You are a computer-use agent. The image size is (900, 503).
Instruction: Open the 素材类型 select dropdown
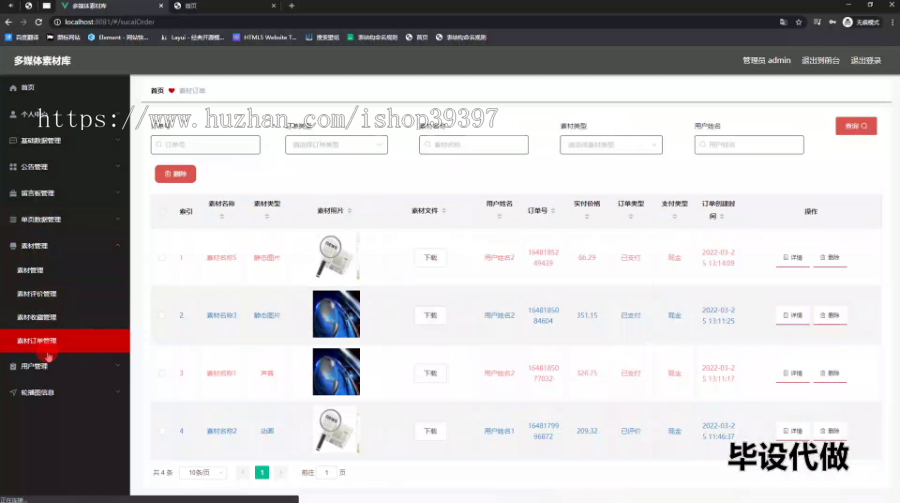[x=611, y=145]
